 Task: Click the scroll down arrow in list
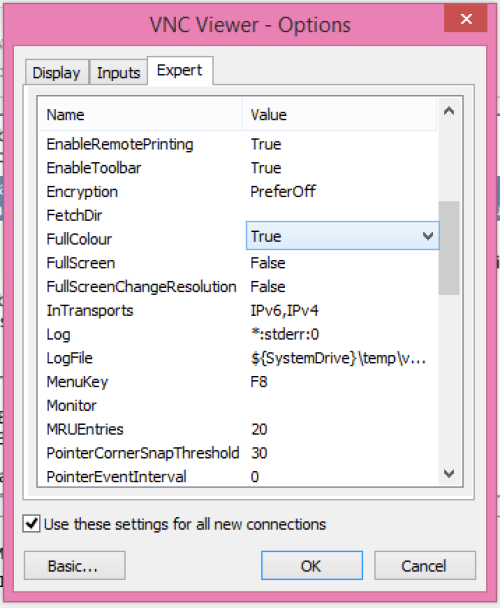tap(449, 473)
